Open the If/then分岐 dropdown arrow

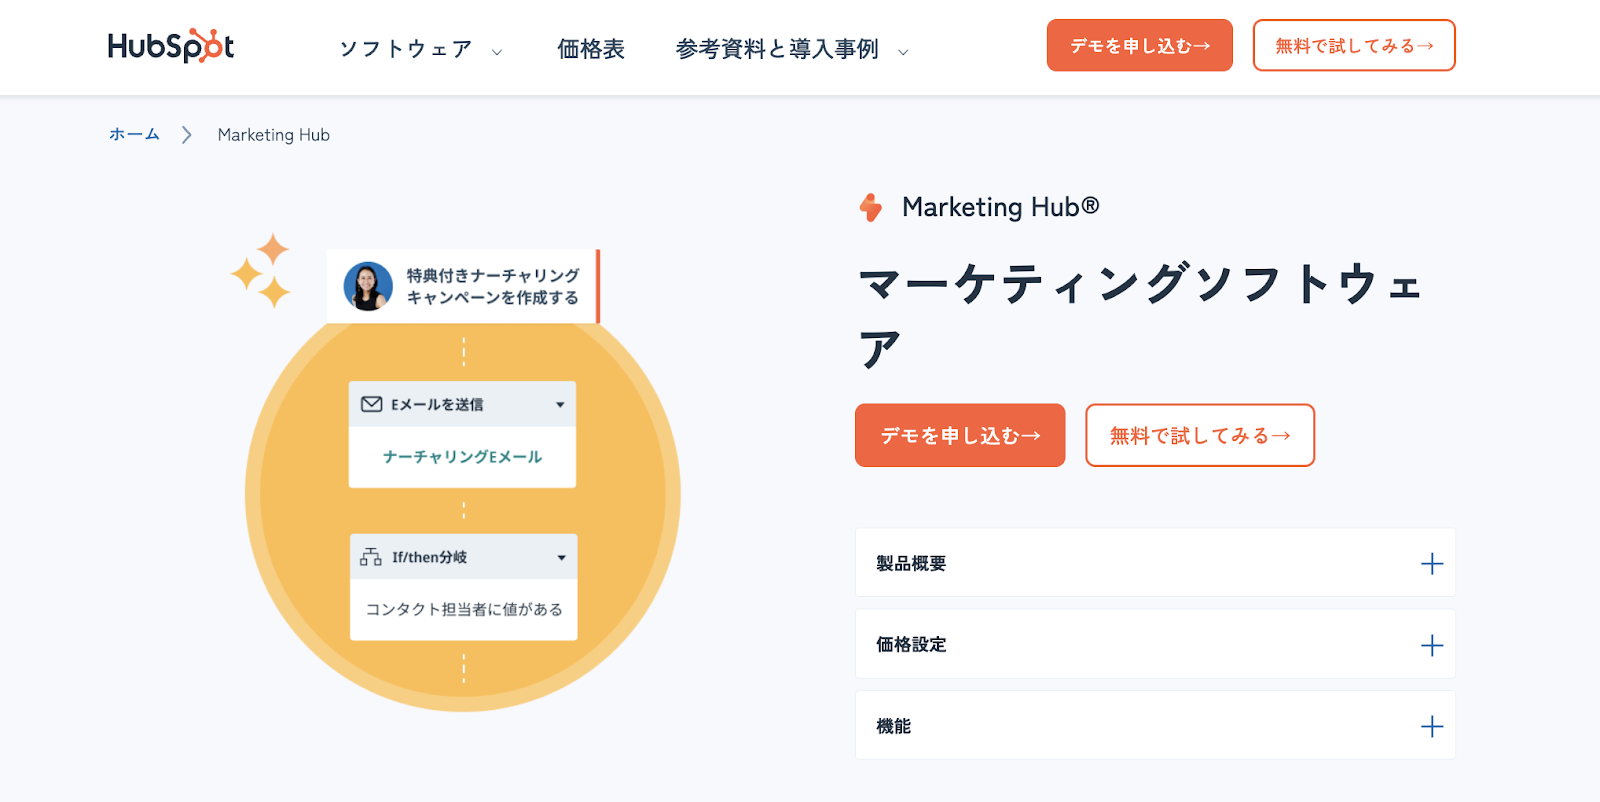coord(561,558)
